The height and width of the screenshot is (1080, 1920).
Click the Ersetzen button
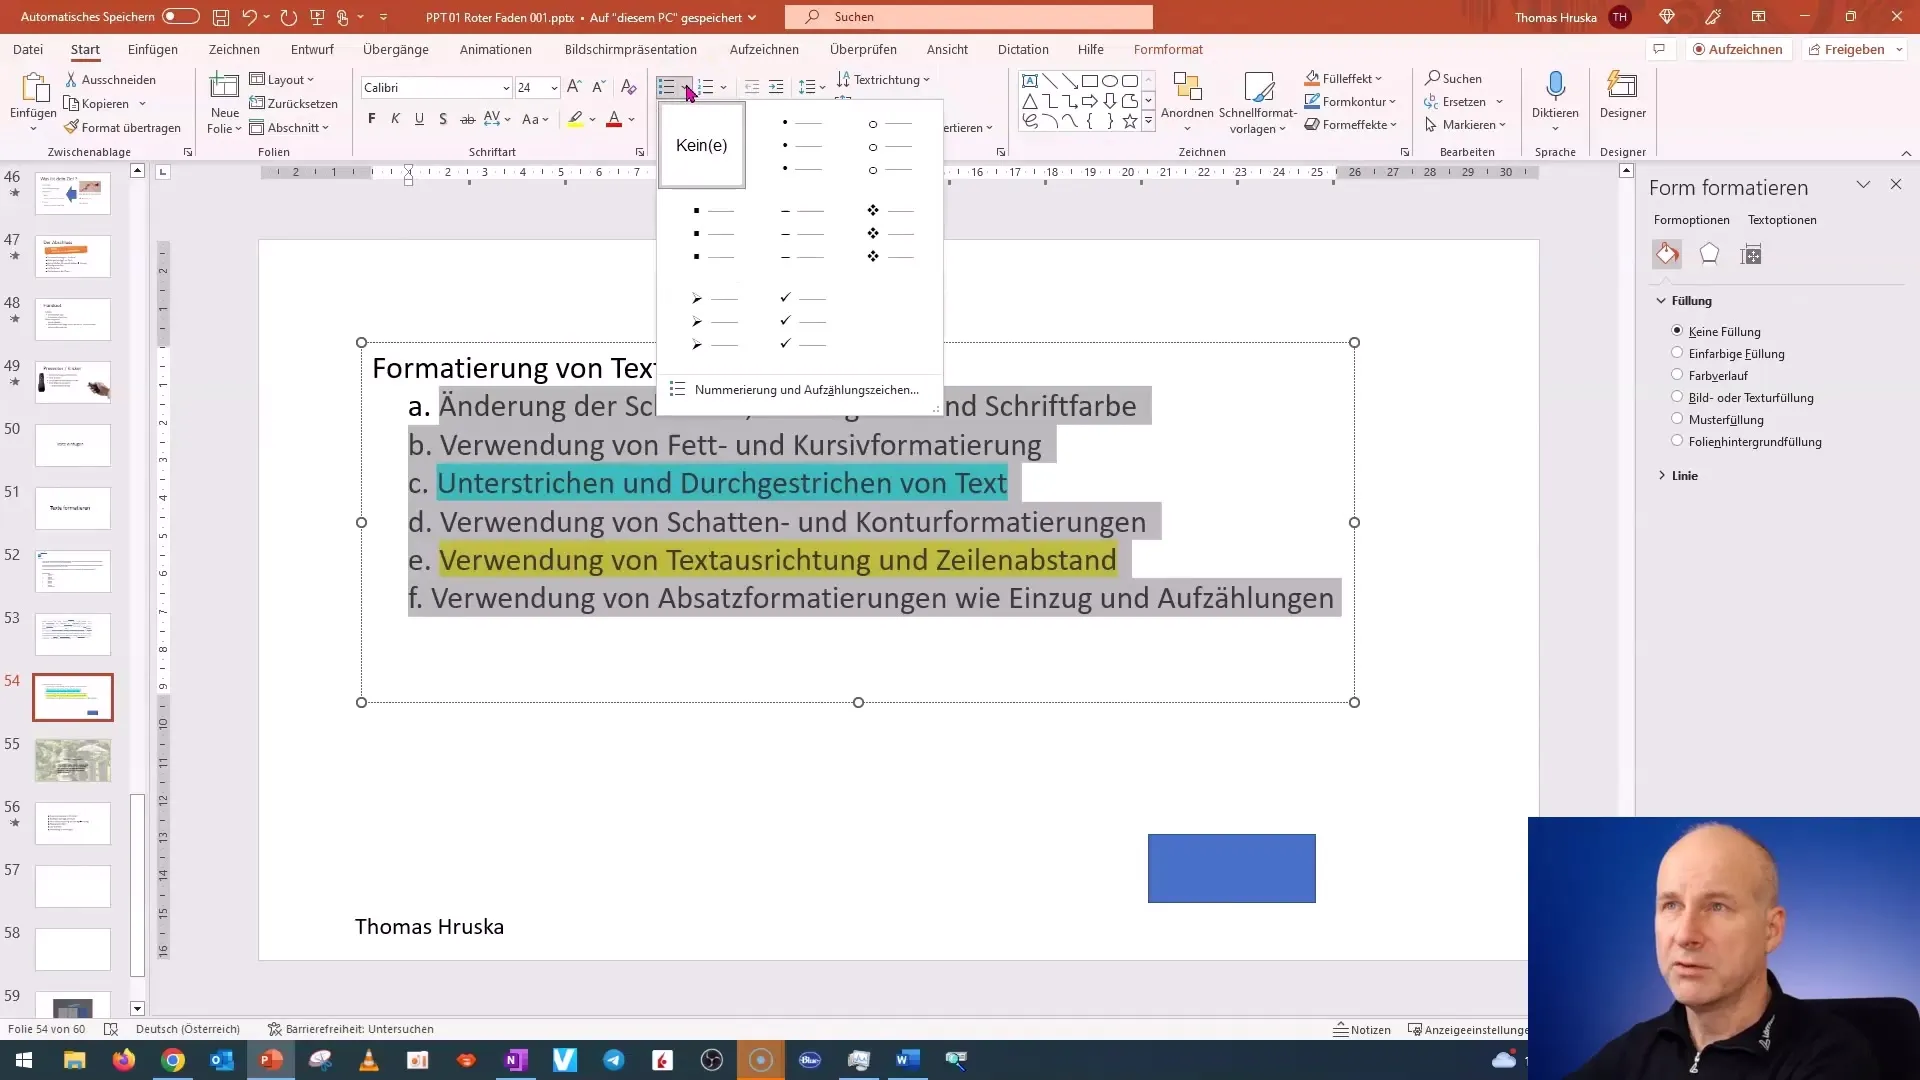(1463, 101)
